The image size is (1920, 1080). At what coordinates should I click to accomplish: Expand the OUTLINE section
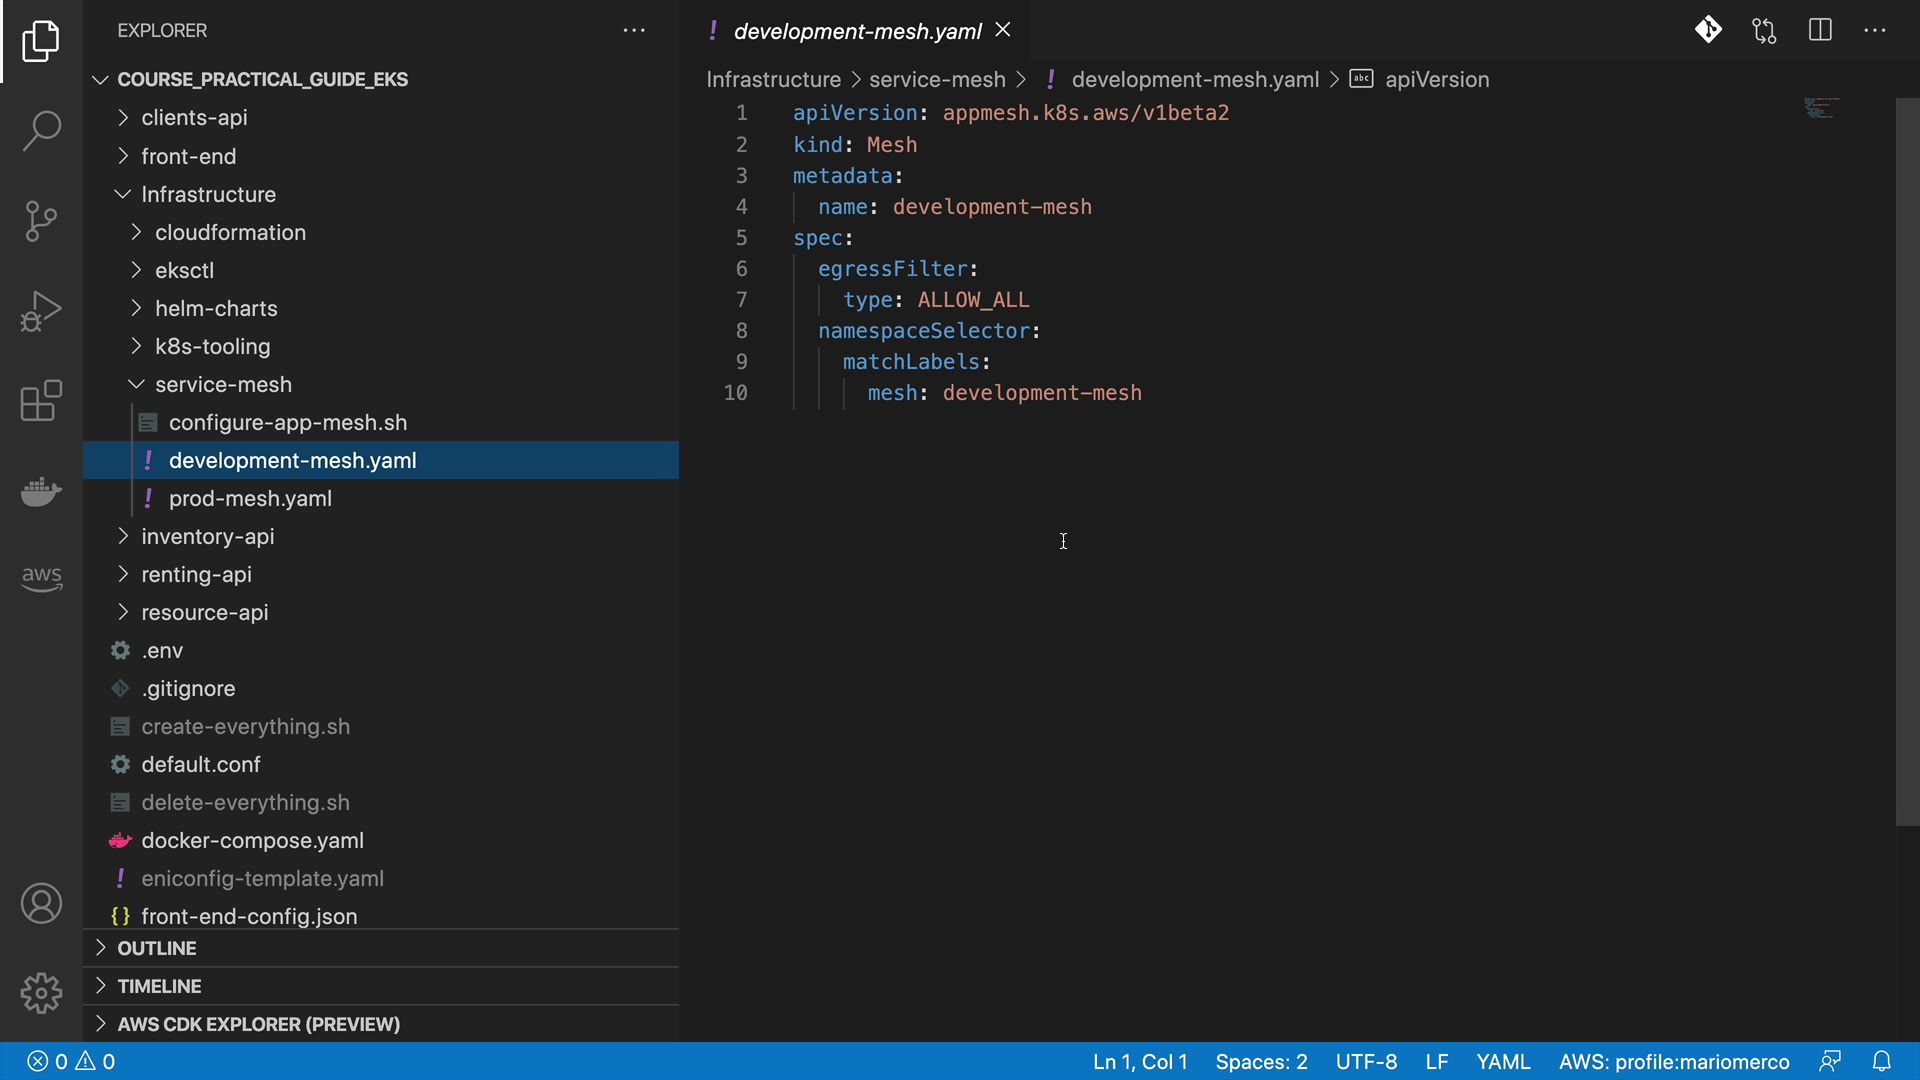157,948
